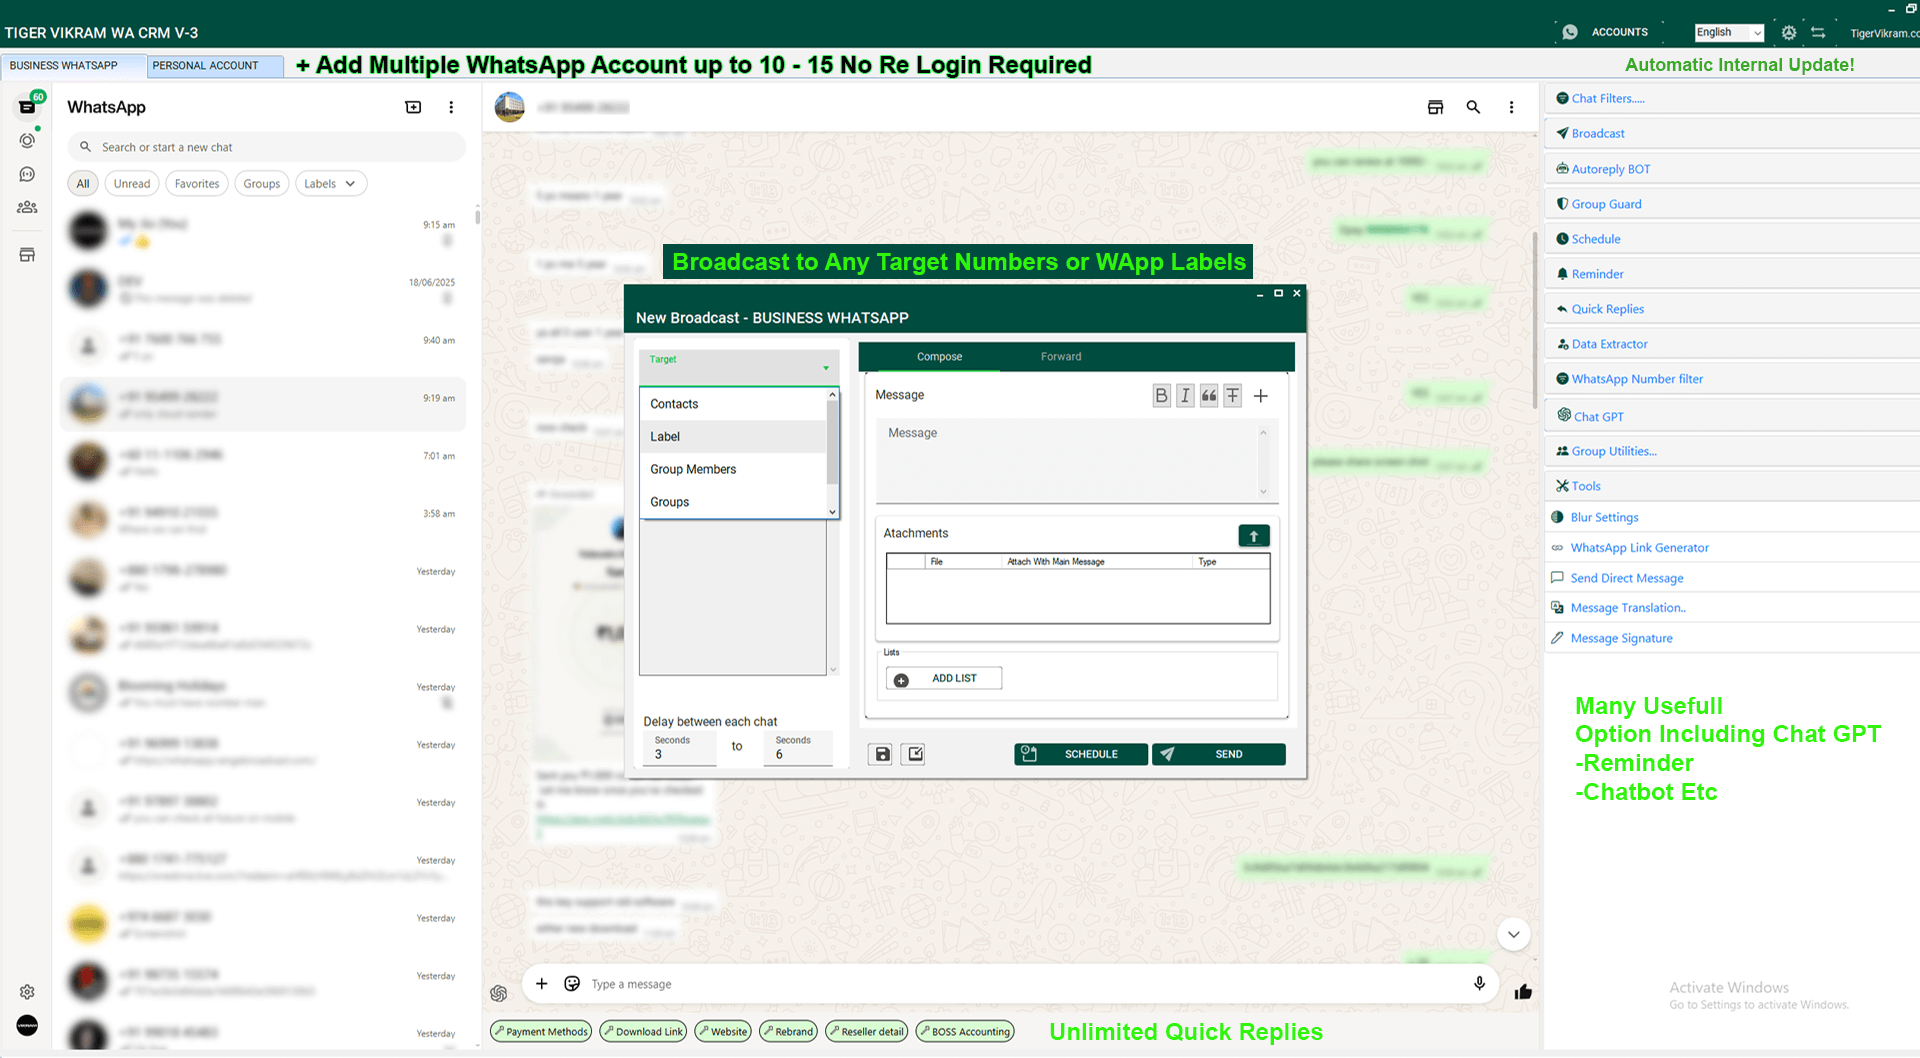Choose Groups as broadcast target
Image resolution: width=1920 pixels, height=1058 pixels.
click(x=733, y=502)
